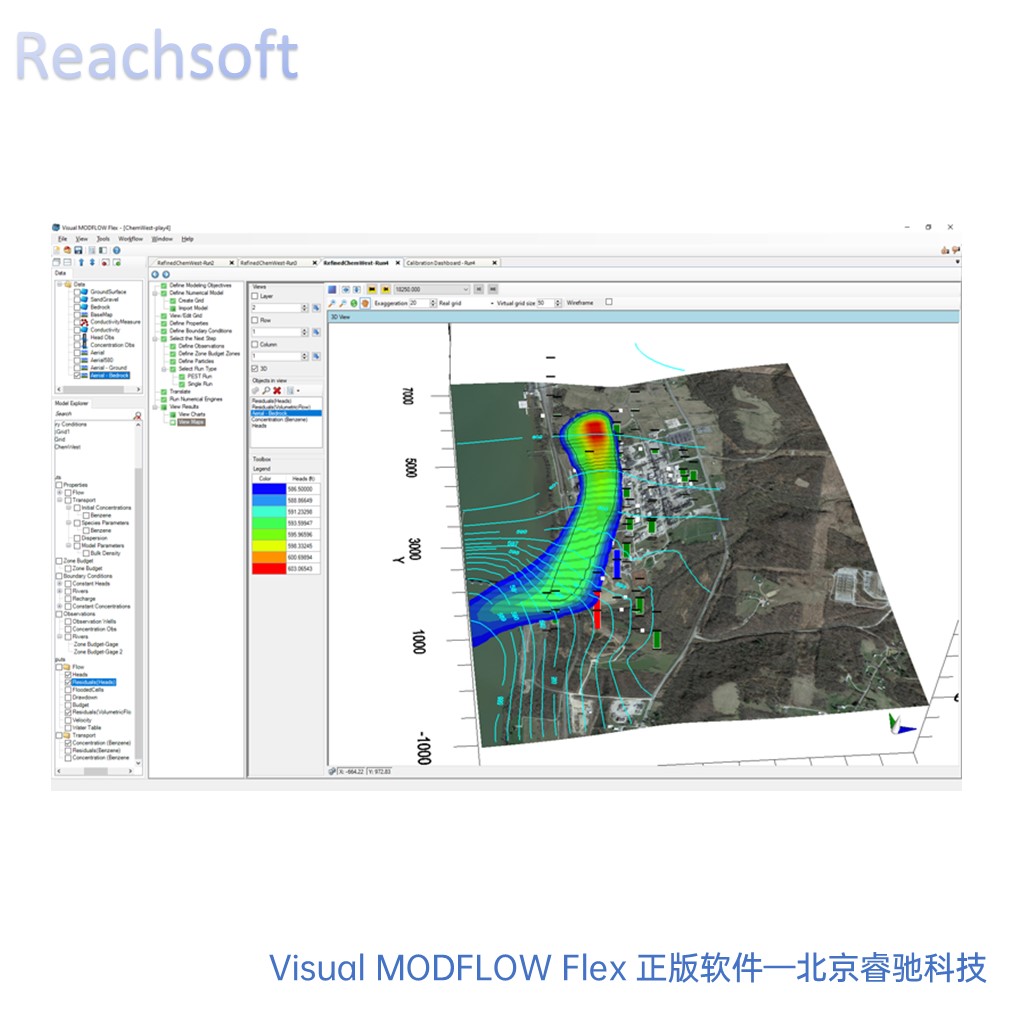
Task: Click the blue legend color swatch for 586.50000
Action: coord(269,489)
